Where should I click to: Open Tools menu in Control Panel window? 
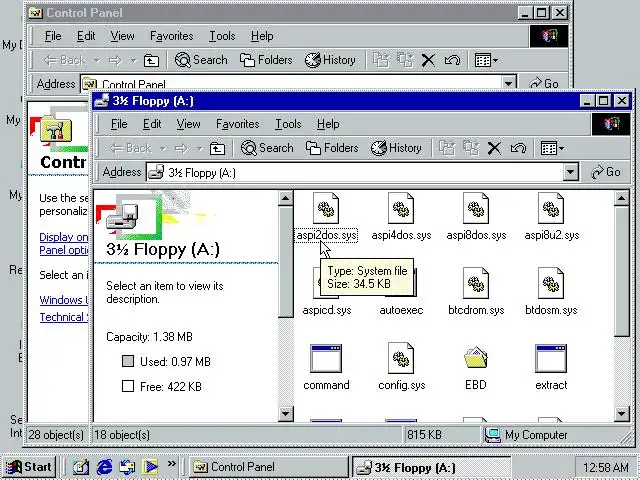(222, 36)
